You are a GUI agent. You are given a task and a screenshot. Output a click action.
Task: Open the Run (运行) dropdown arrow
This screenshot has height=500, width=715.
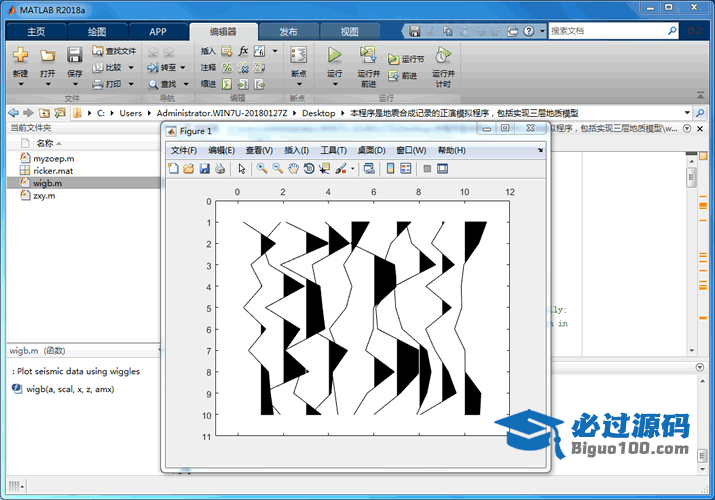coord(335,84)
